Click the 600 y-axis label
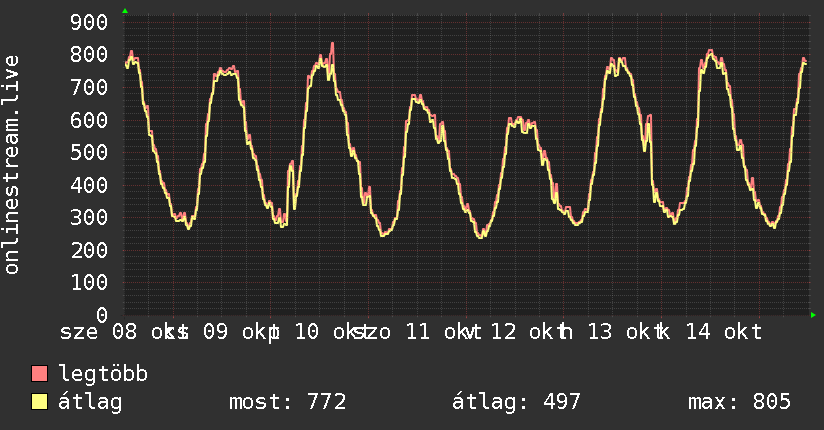This screenshot has height=430, width=824. pos(89,120)
